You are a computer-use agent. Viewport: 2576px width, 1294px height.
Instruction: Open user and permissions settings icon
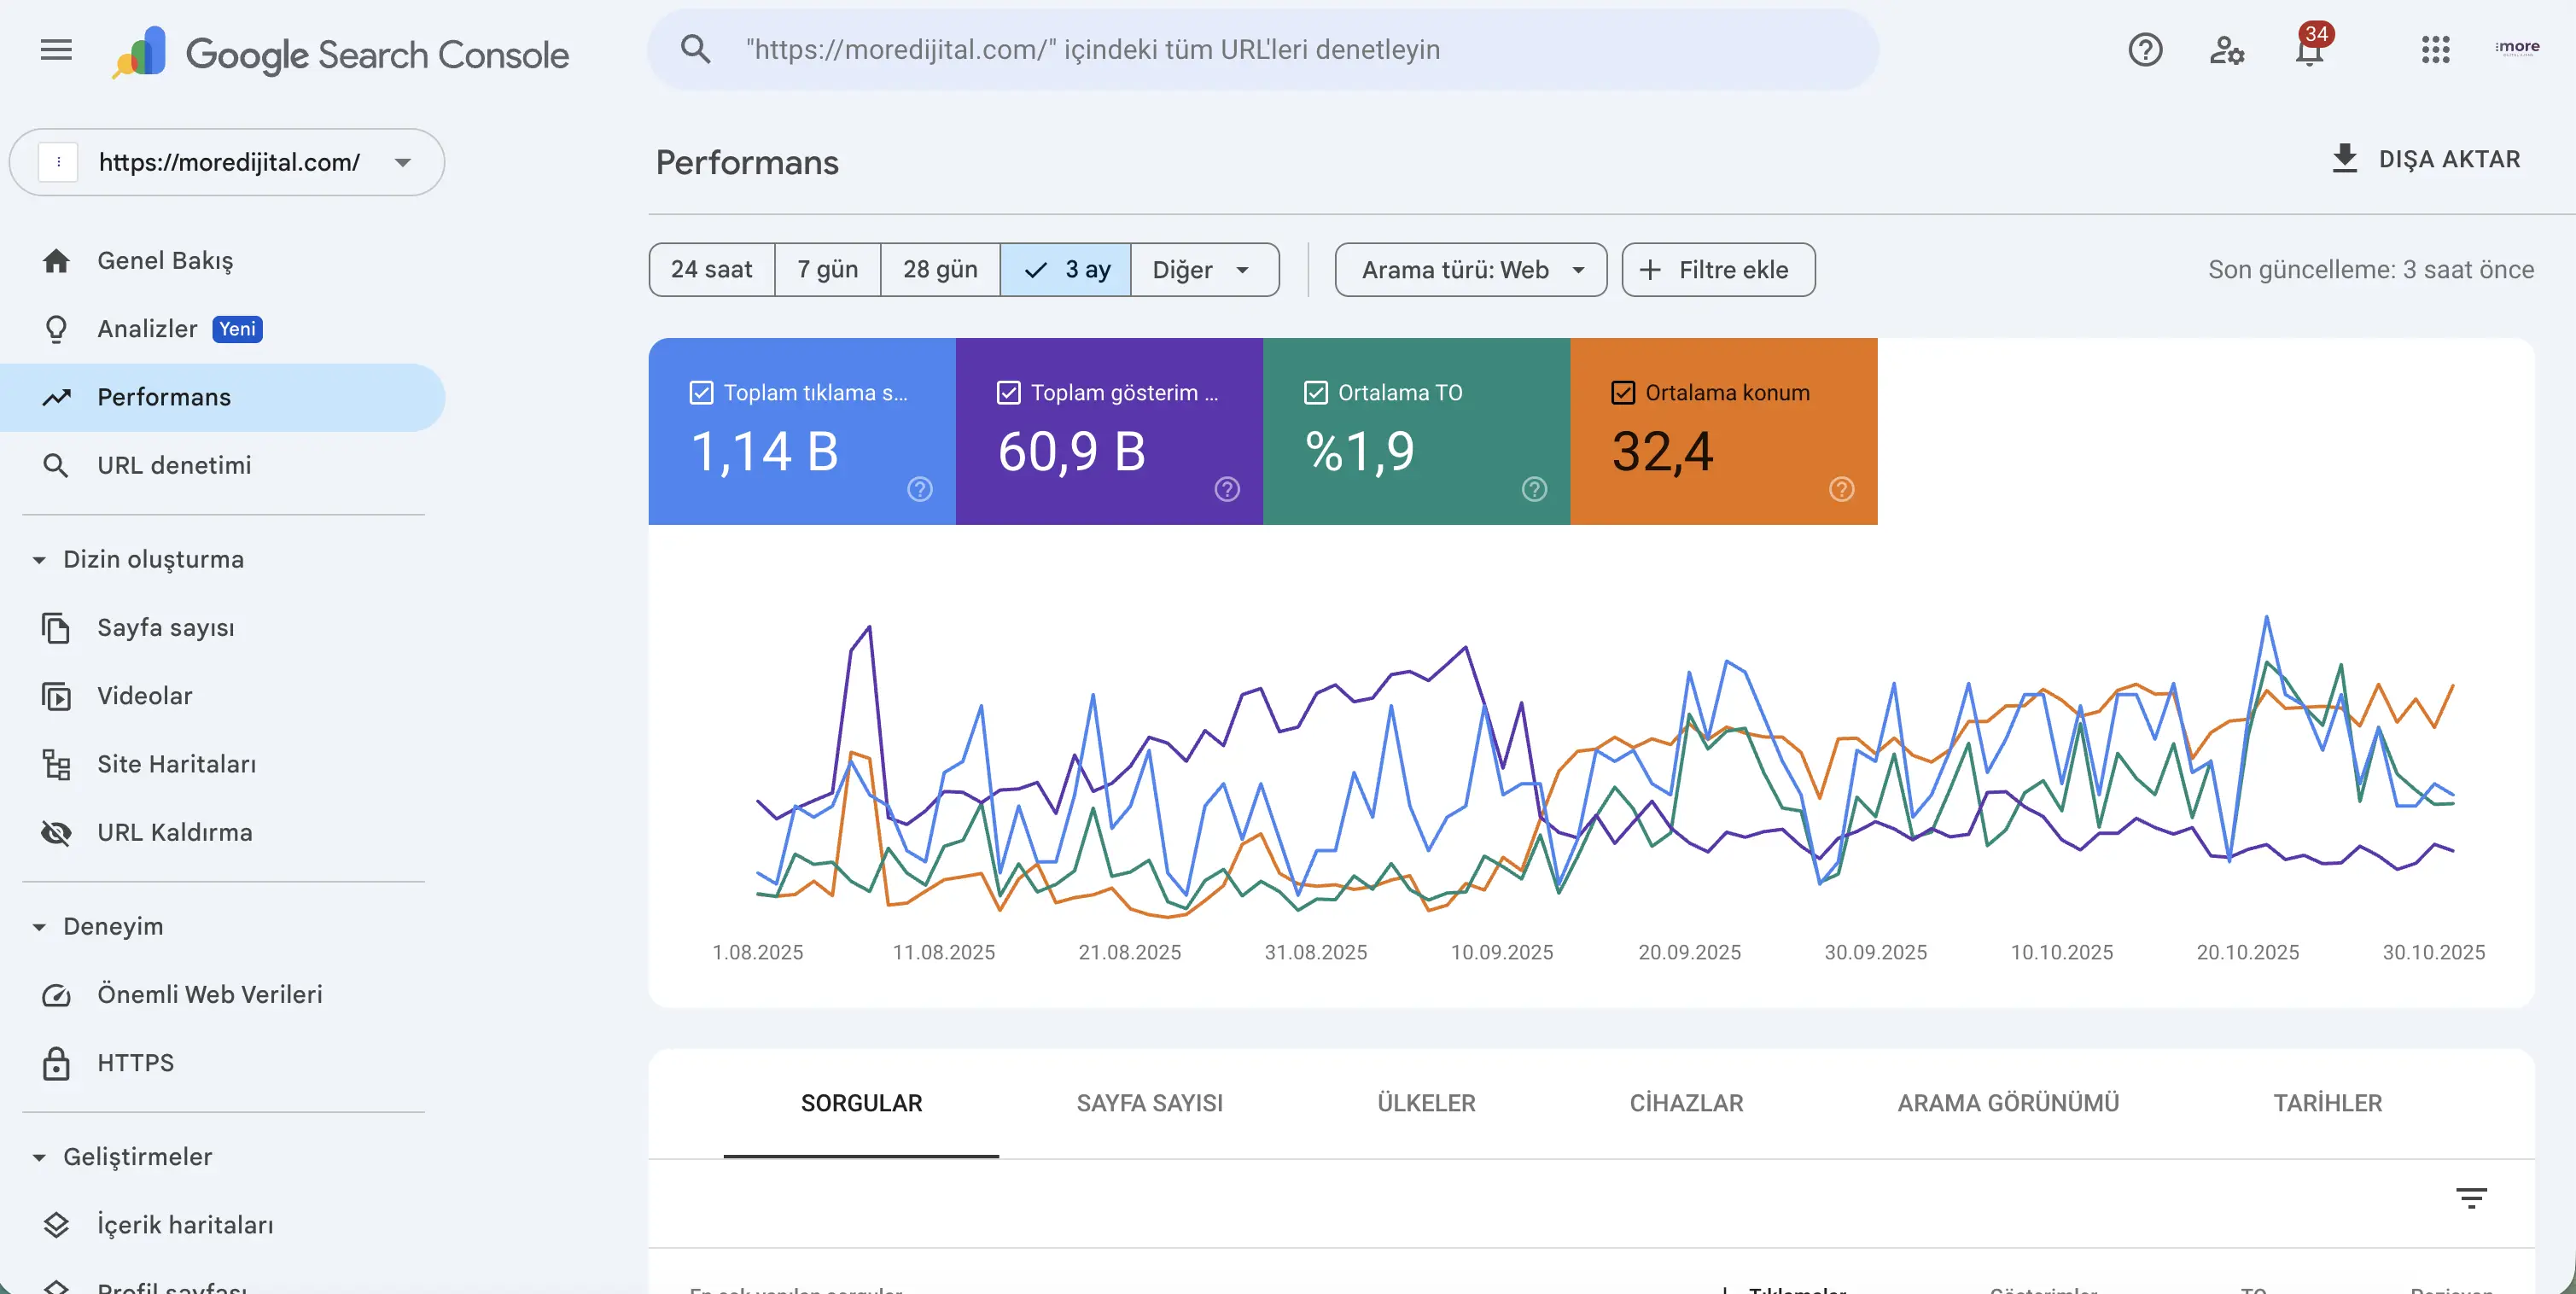[2226, 49]
